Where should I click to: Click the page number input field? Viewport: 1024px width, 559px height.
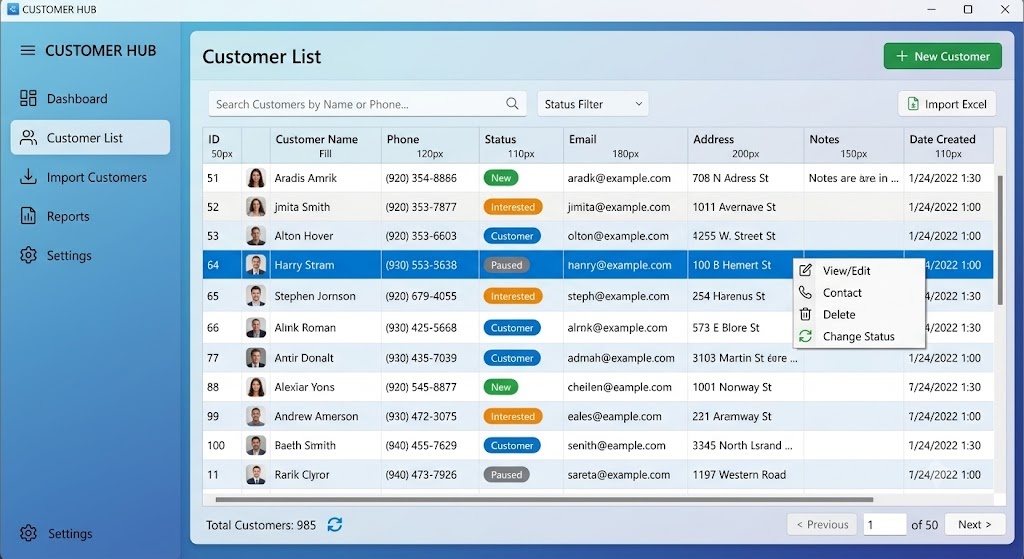click(x=884, y=524)
